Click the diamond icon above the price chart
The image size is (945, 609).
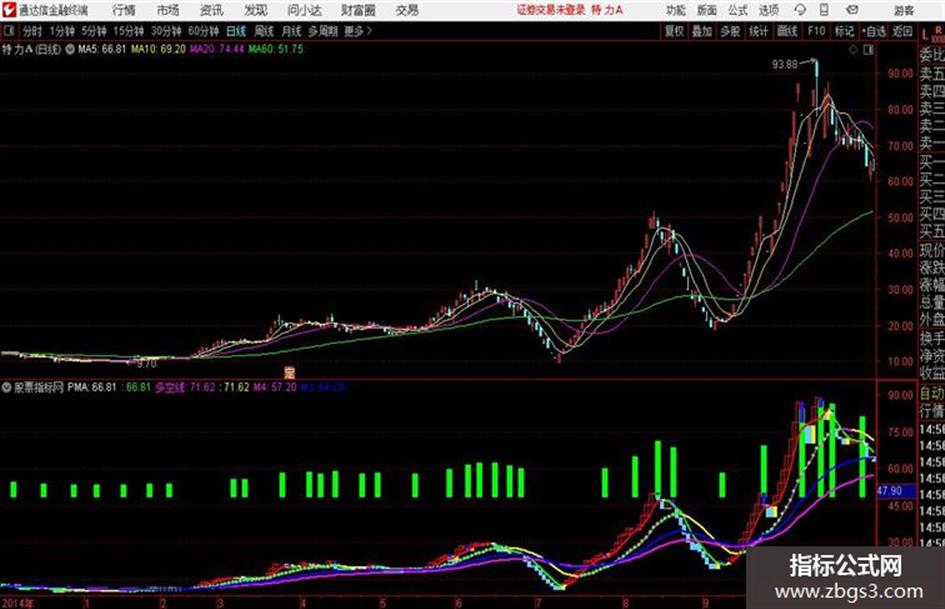pyautogui.click(x=853, y=50)
